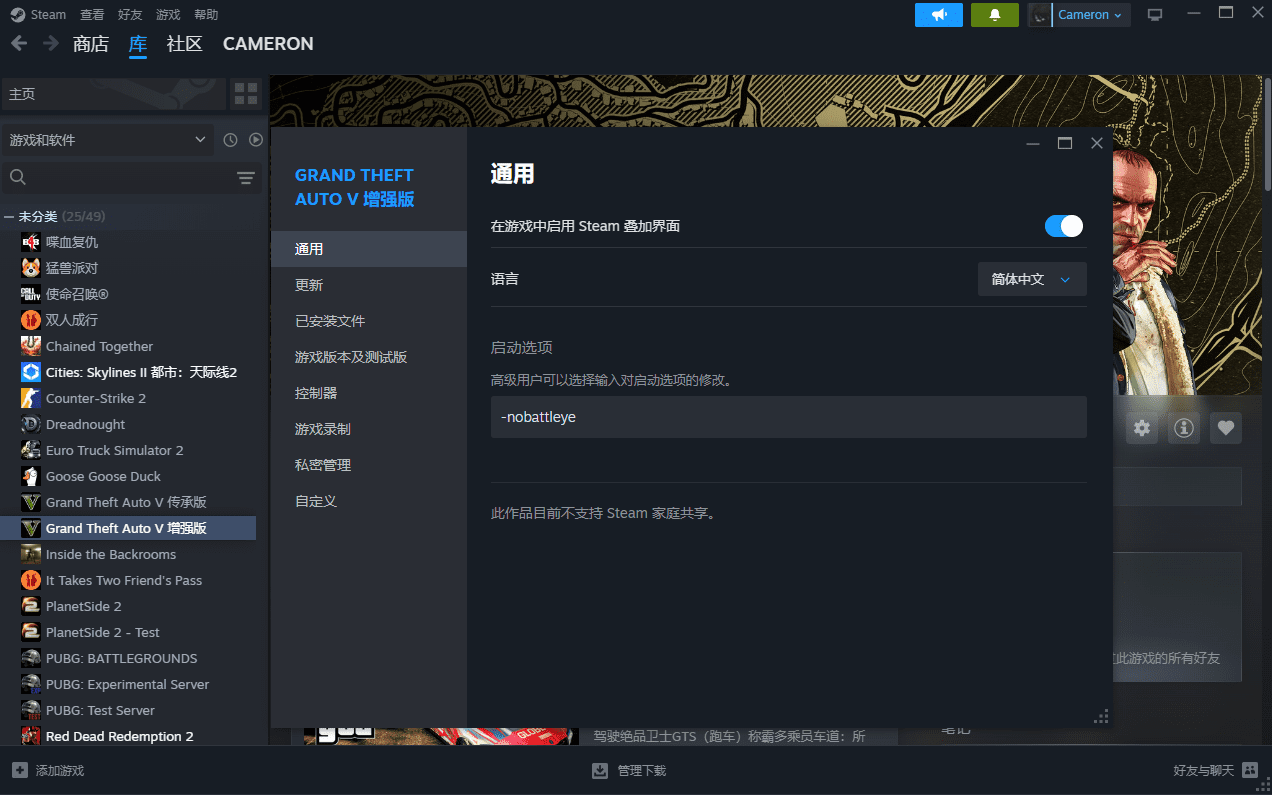Select 通用 in properties sidebar
Screen dimensions: 1272x795
(x=369, y=249)
